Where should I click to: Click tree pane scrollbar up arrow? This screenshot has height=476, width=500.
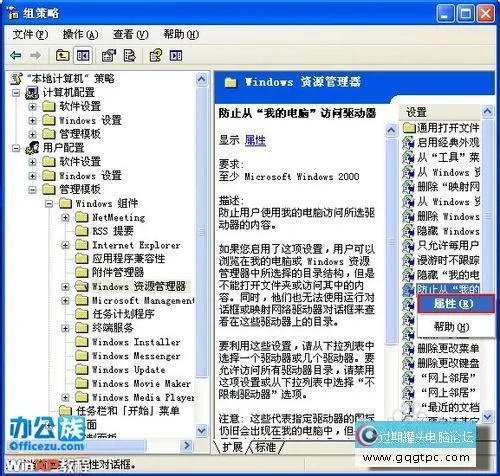pos(201,80)
